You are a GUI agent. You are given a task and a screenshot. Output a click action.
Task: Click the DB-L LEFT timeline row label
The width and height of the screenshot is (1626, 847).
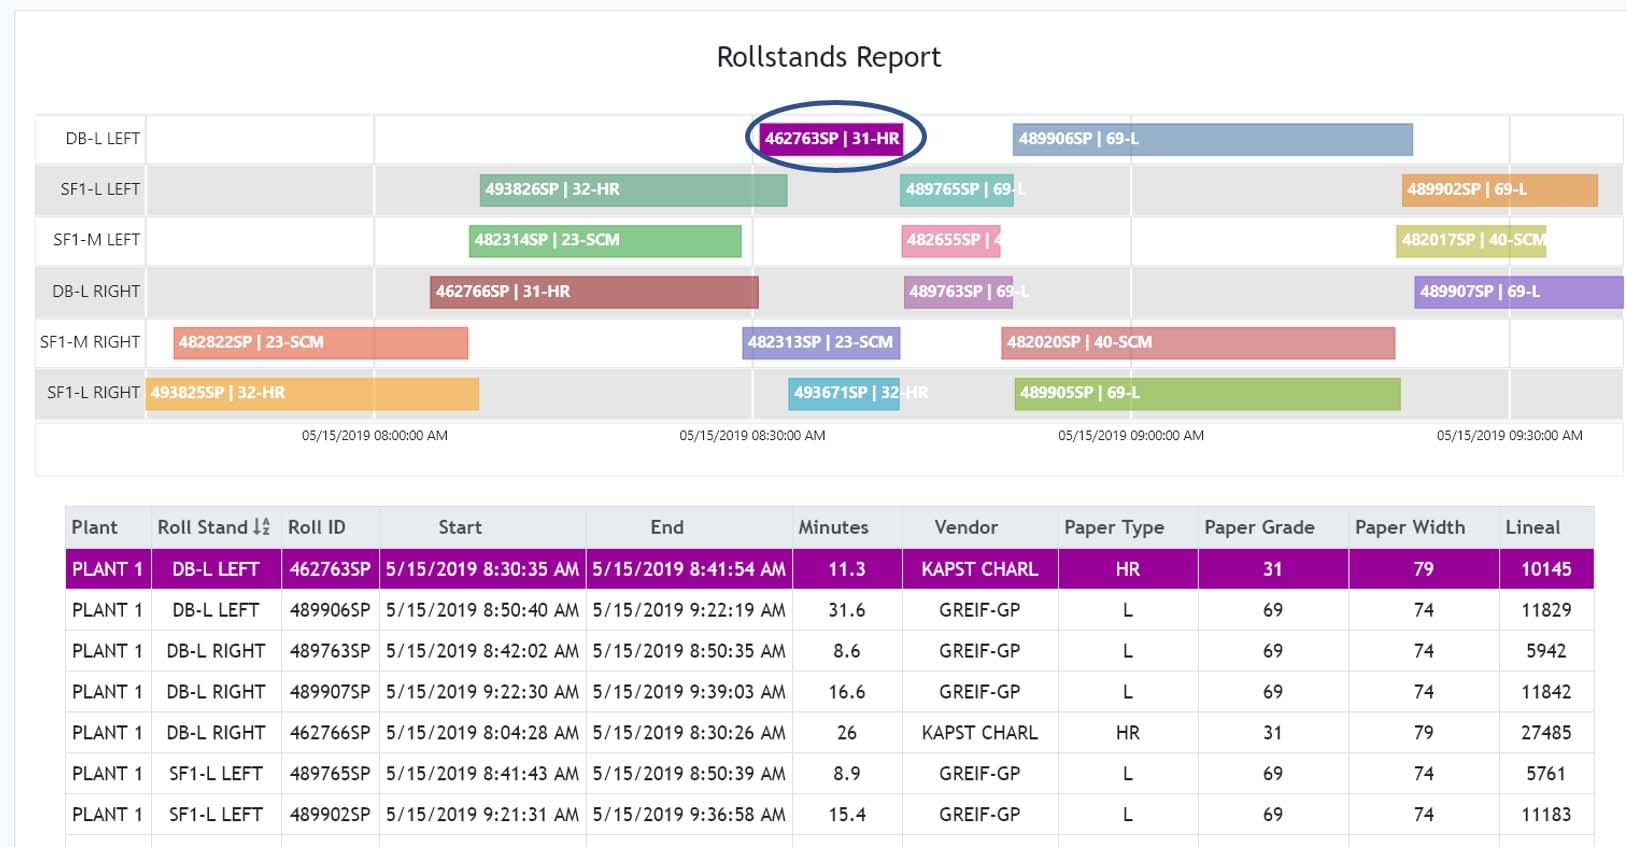click(x=103, y=139)
